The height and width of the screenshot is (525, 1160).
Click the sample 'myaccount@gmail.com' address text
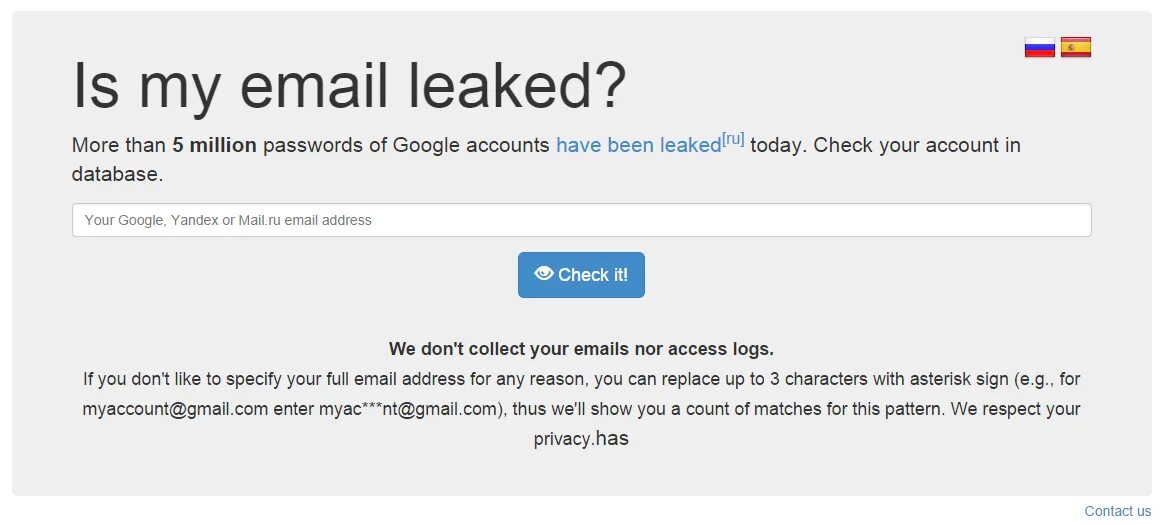[175, 409]
